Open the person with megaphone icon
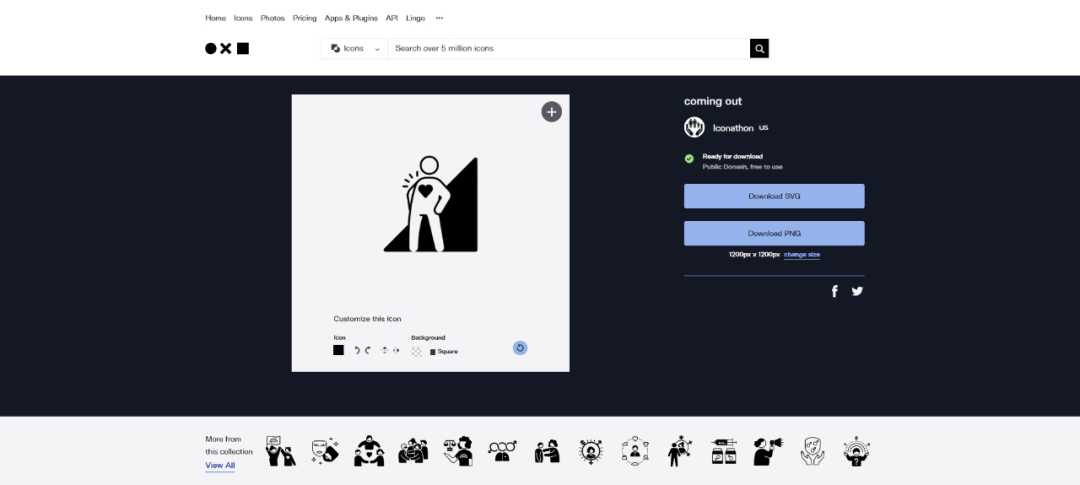1080x485 pixels. point(768,452)
